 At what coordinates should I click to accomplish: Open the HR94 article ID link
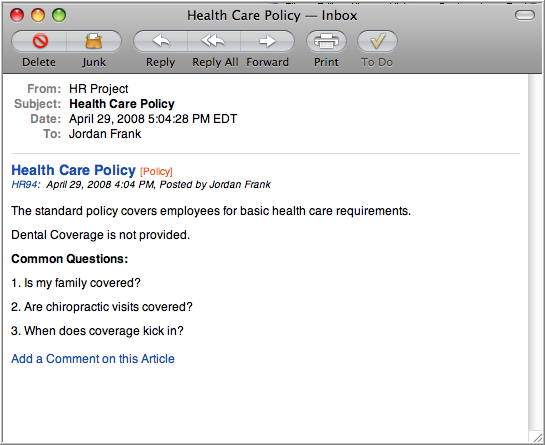[x=24, y=184]
